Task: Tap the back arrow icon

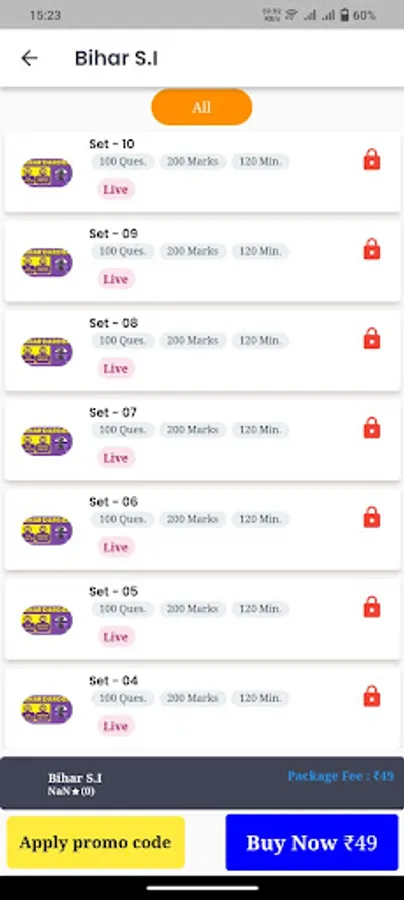Action: 29,58
